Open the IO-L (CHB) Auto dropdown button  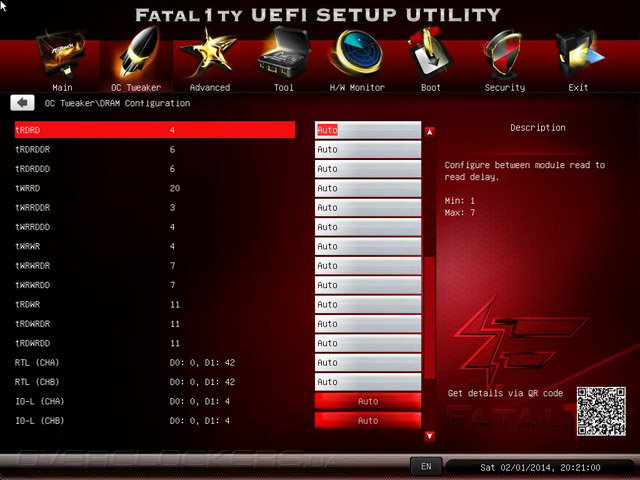pos(368,421)
